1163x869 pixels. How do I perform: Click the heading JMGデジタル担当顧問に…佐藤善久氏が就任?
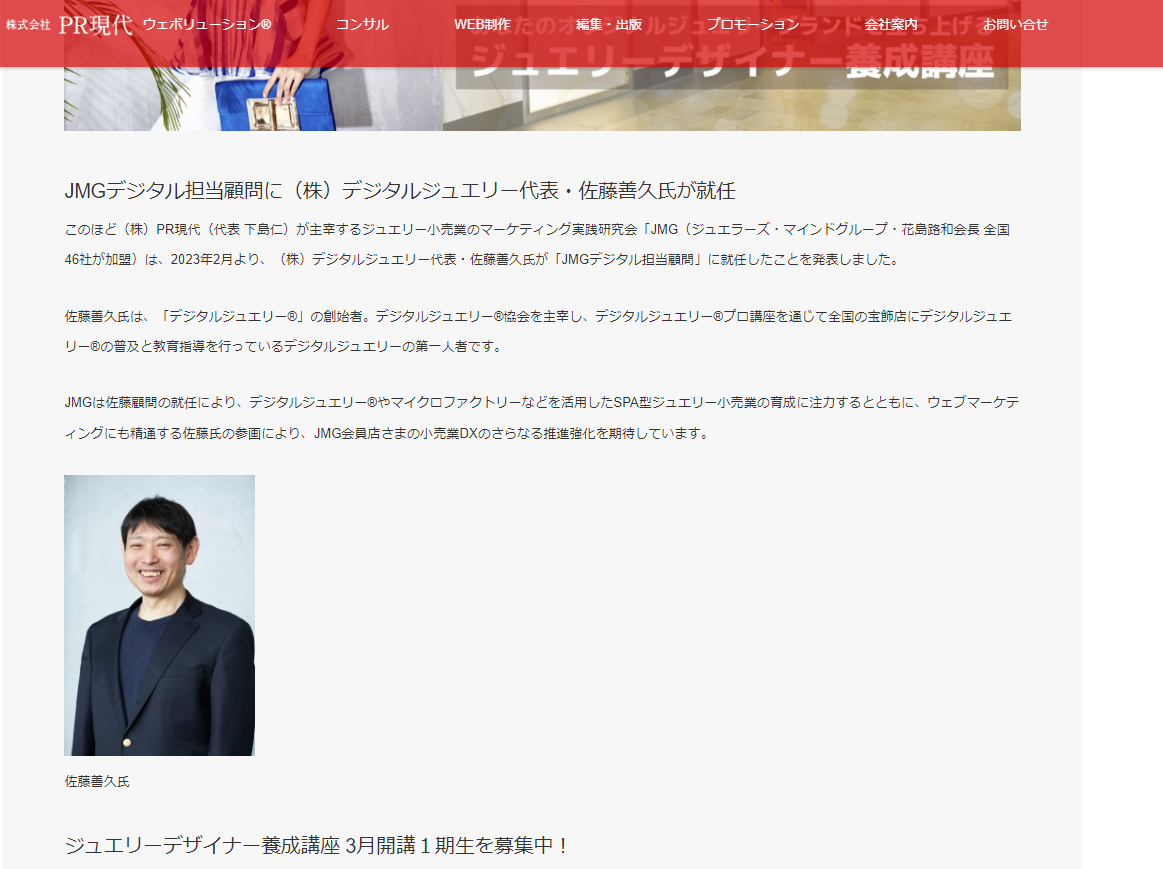coord(400,191)
